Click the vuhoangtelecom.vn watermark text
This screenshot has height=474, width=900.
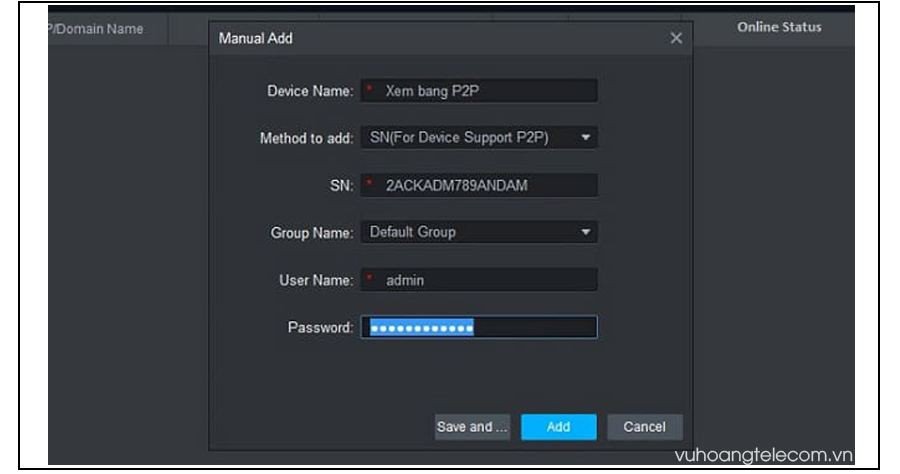point(762,456)
